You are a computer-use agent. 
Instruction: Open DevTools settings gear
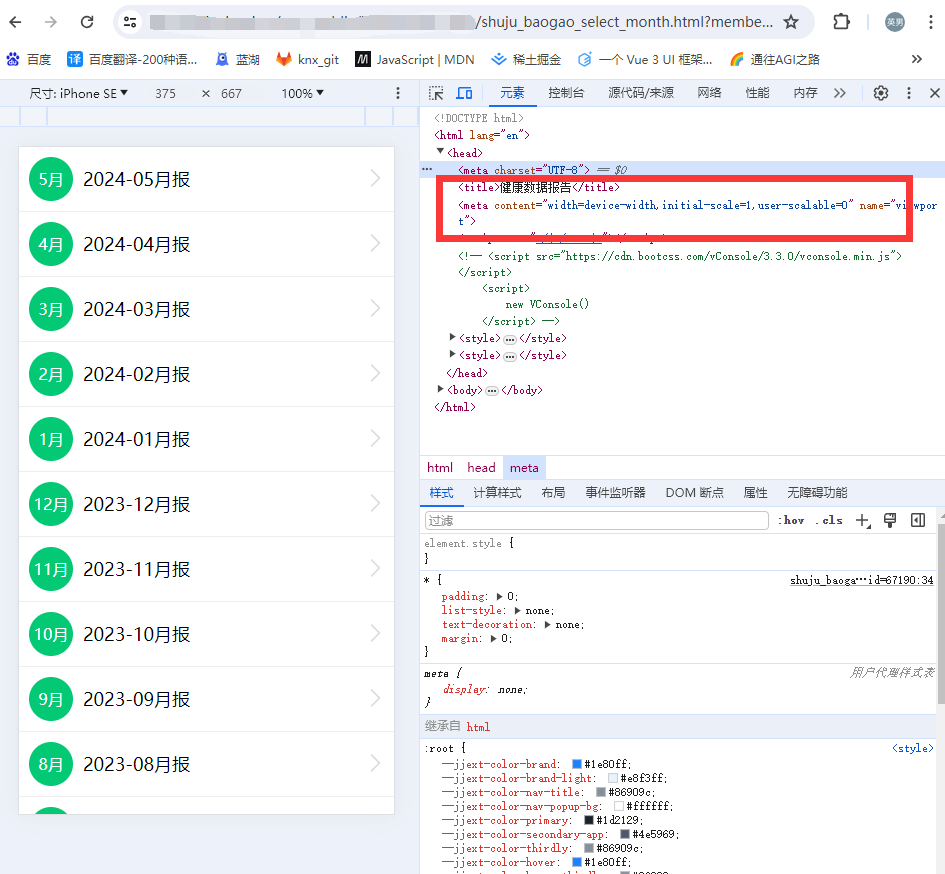(x=881, y=93)
